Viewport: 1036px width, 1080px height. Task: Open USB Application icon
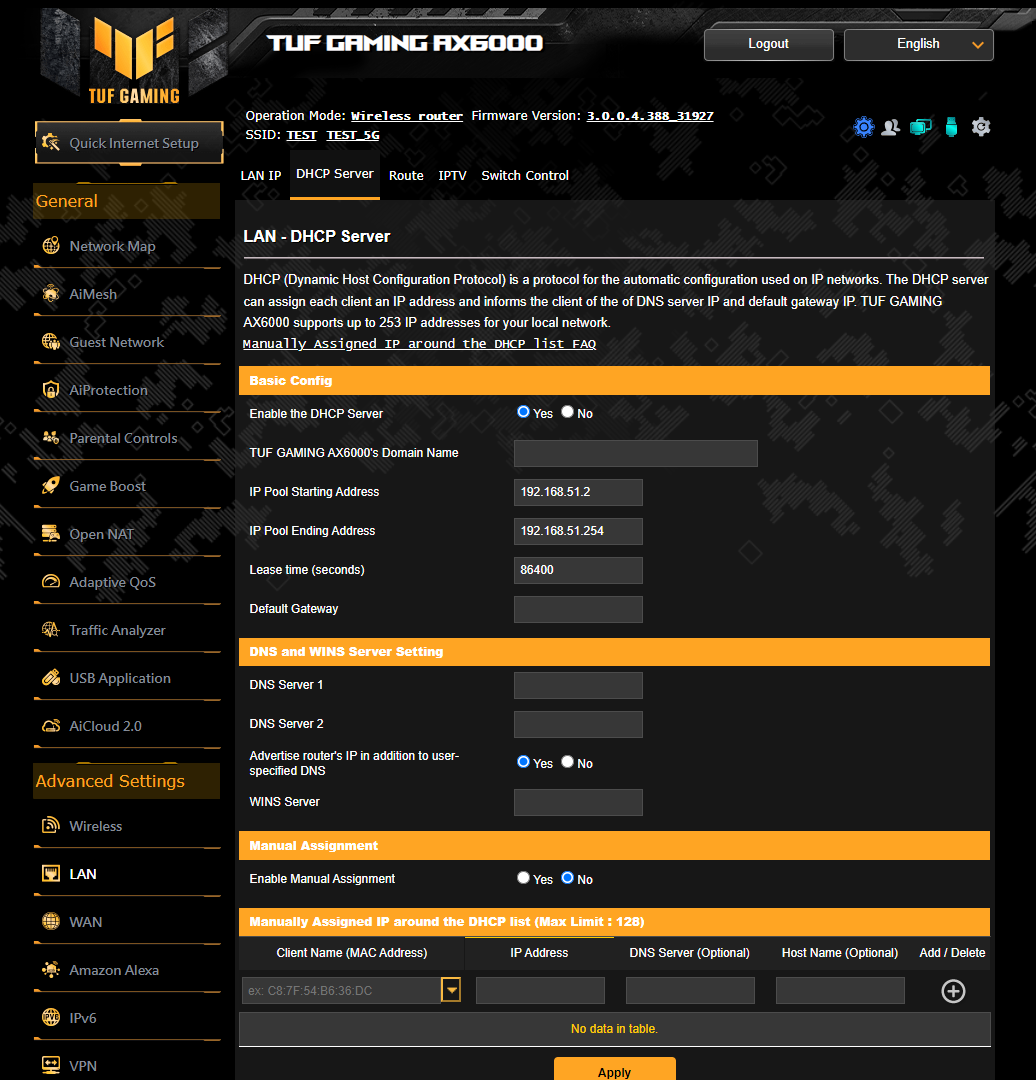pos(51,678)
